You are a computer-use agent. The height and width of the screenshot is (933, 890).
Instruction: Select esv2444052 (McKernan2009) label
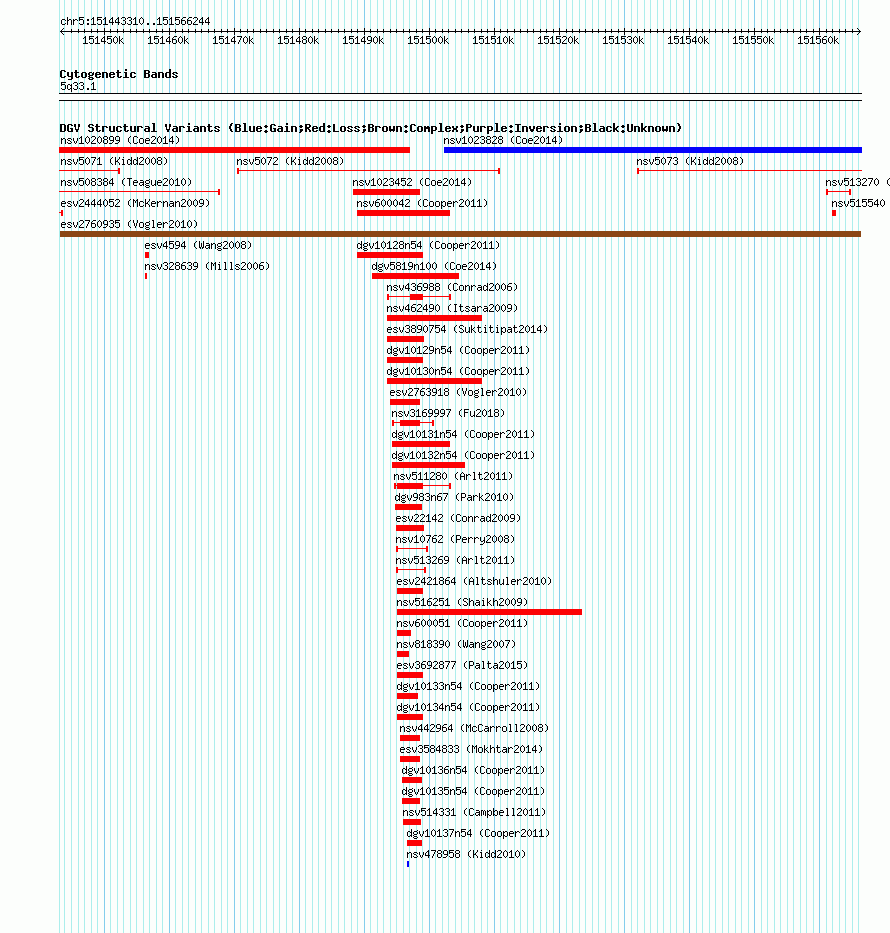135,203
